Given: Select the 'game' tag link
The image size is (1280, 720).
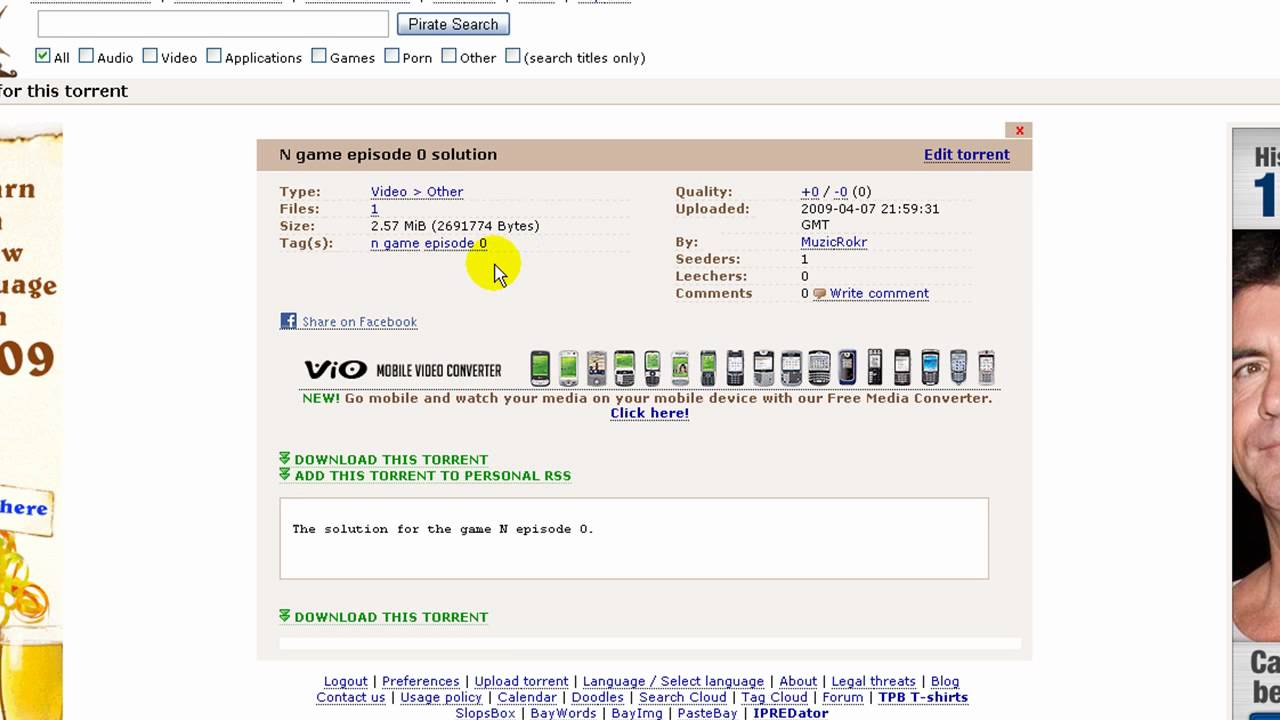Looking at the screenshot, I should tap(401, 243).
